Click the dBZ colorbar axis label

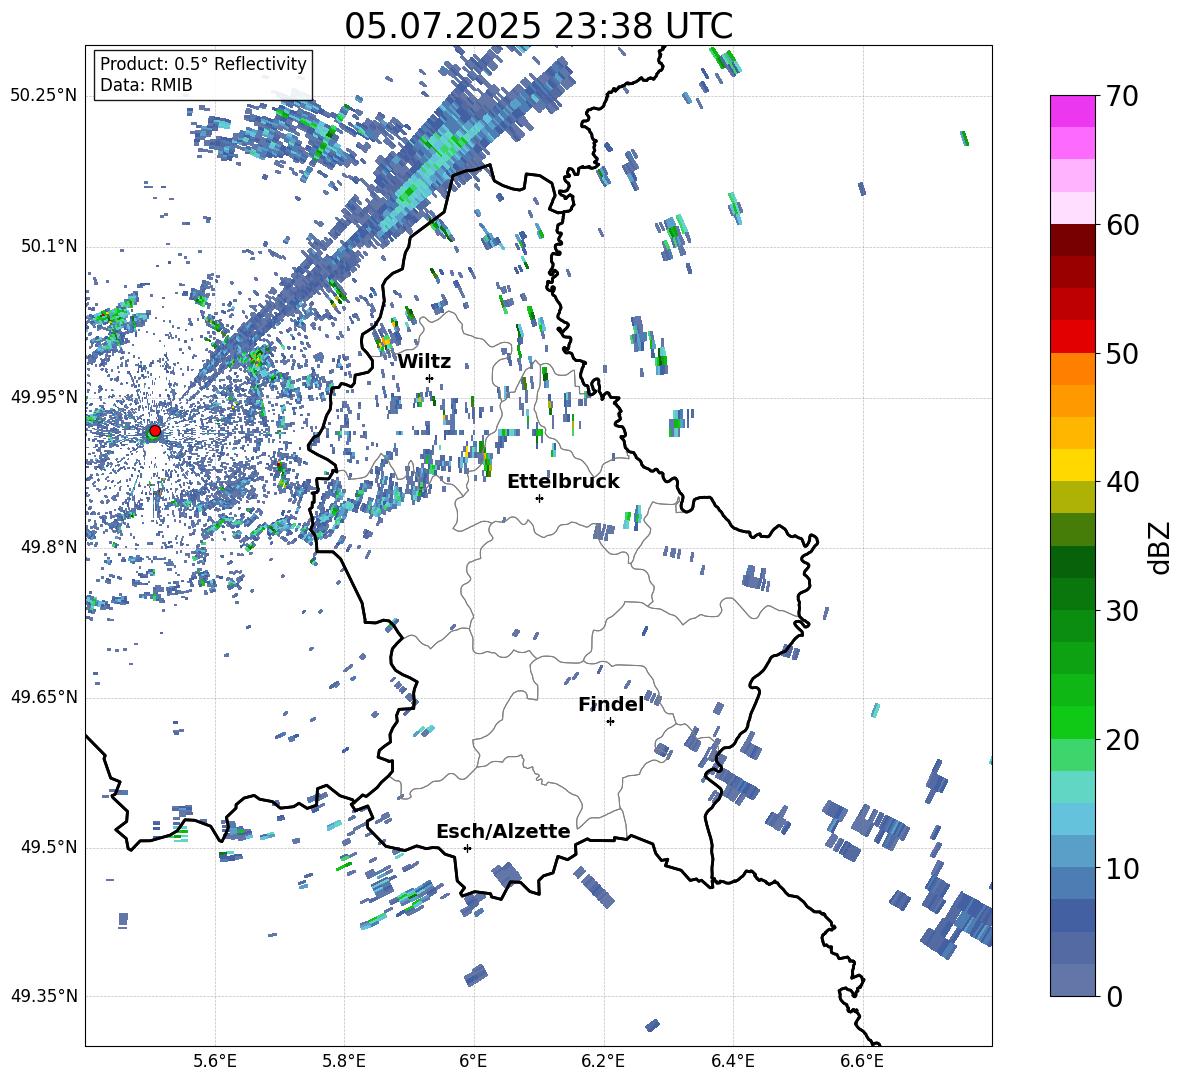click(1161, 547)
